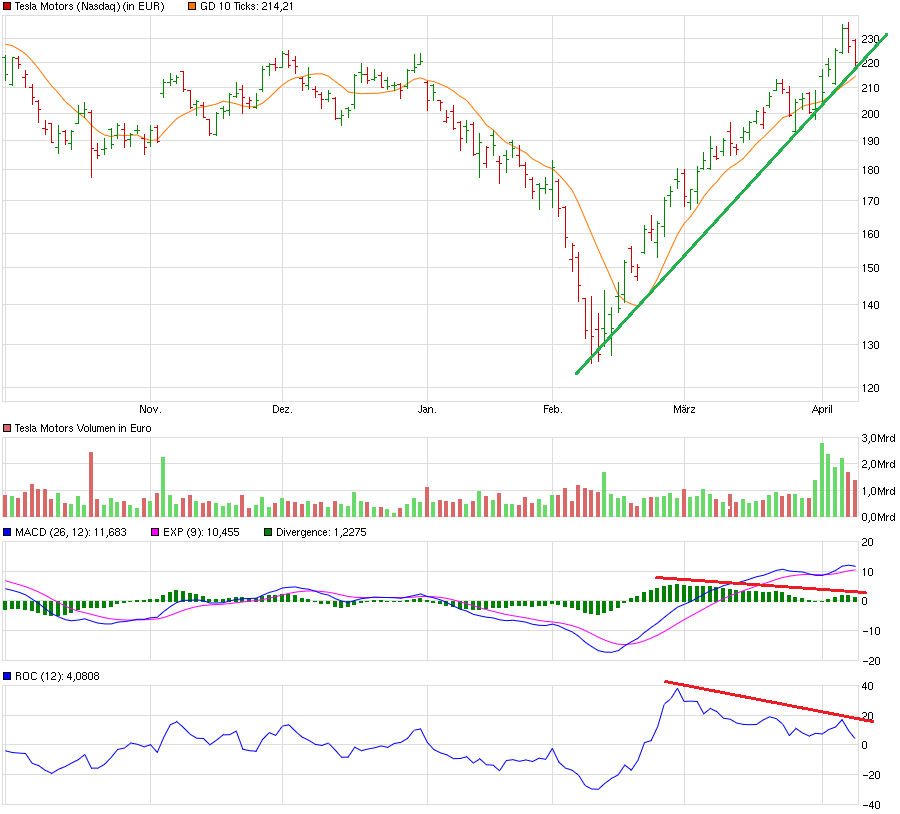
Task: Click the 'ROC (12): 4,0808' label
Action: (x=57, y=677)
